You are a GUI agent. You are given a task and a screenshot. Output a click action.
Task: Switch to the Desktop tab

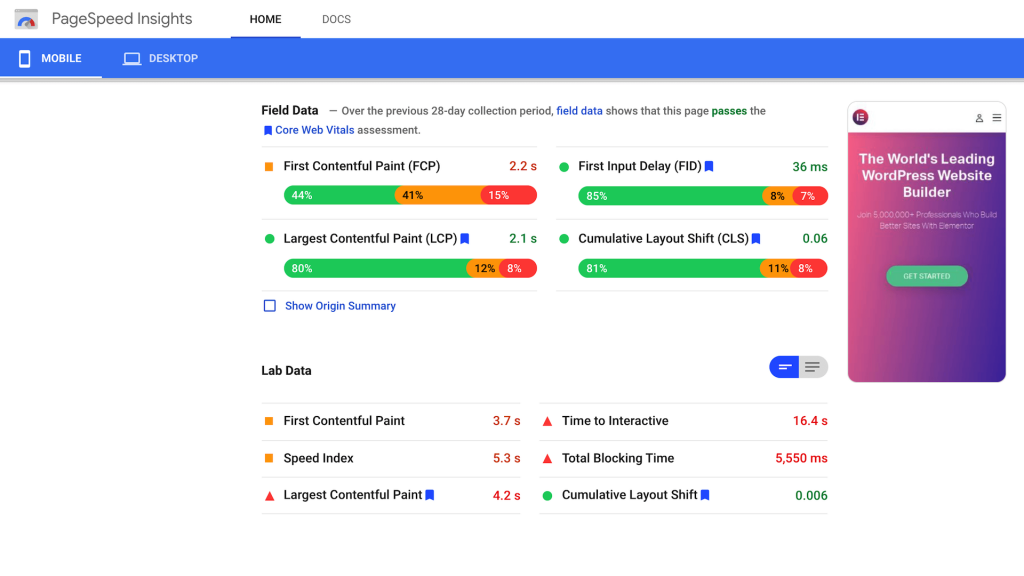pos(160,59)
